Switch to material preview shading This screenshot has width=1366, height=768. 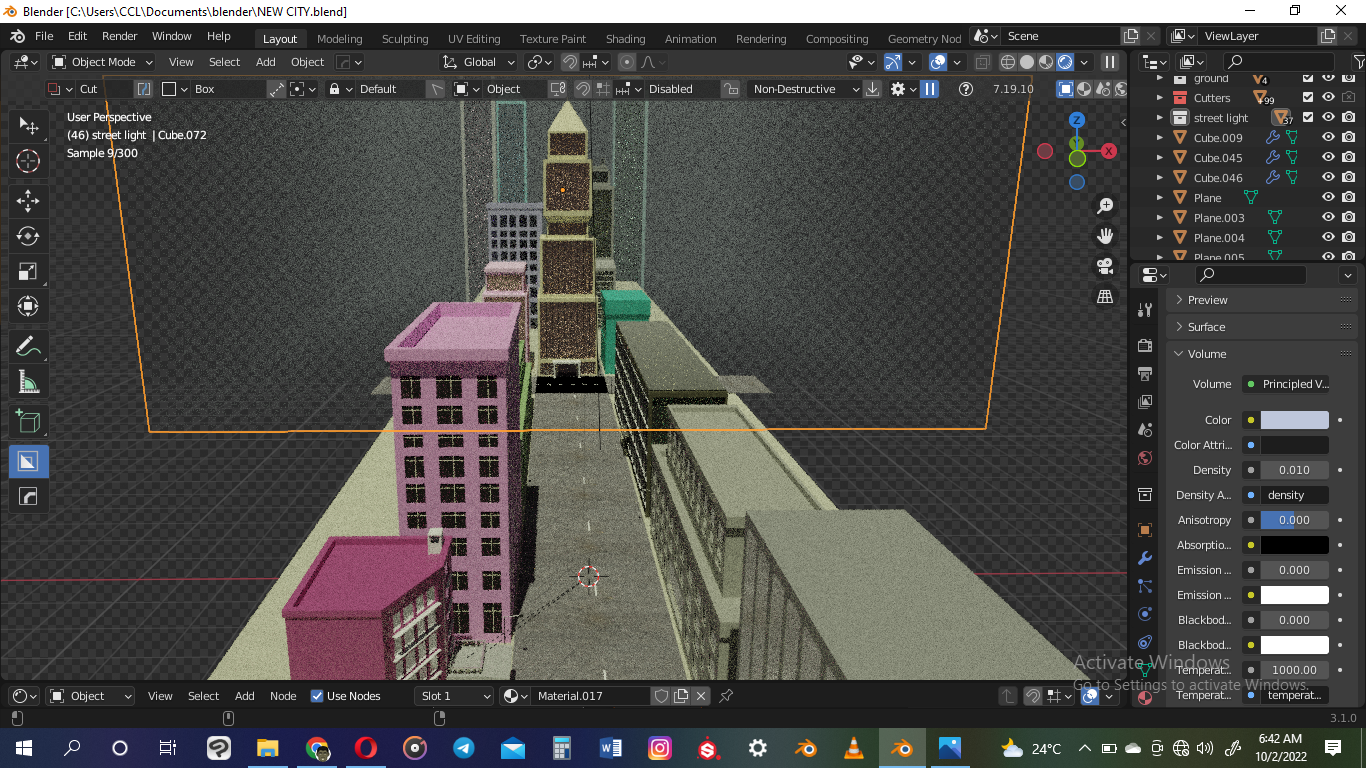coord(1046,62)
